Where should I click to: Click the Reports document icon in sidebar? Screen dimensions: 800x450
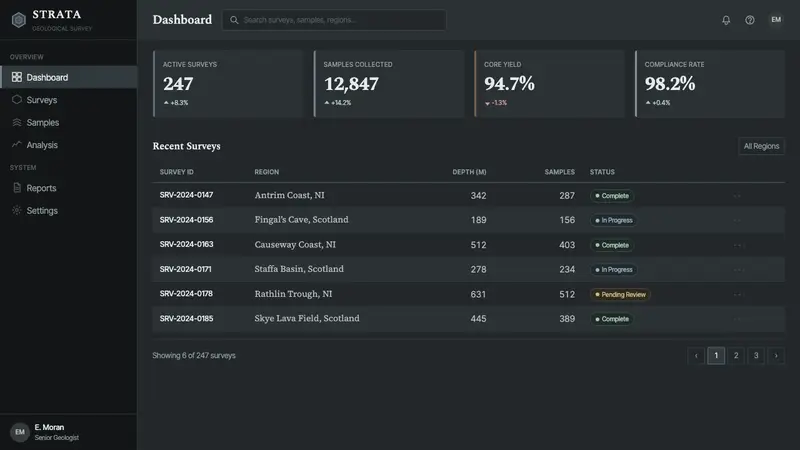tap(17, 188)
